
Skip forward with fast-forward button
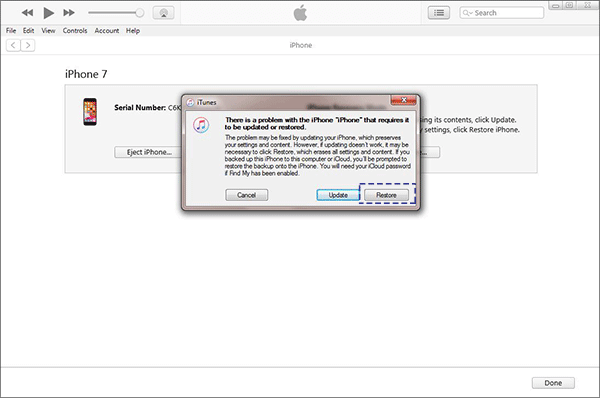(69, 13)
